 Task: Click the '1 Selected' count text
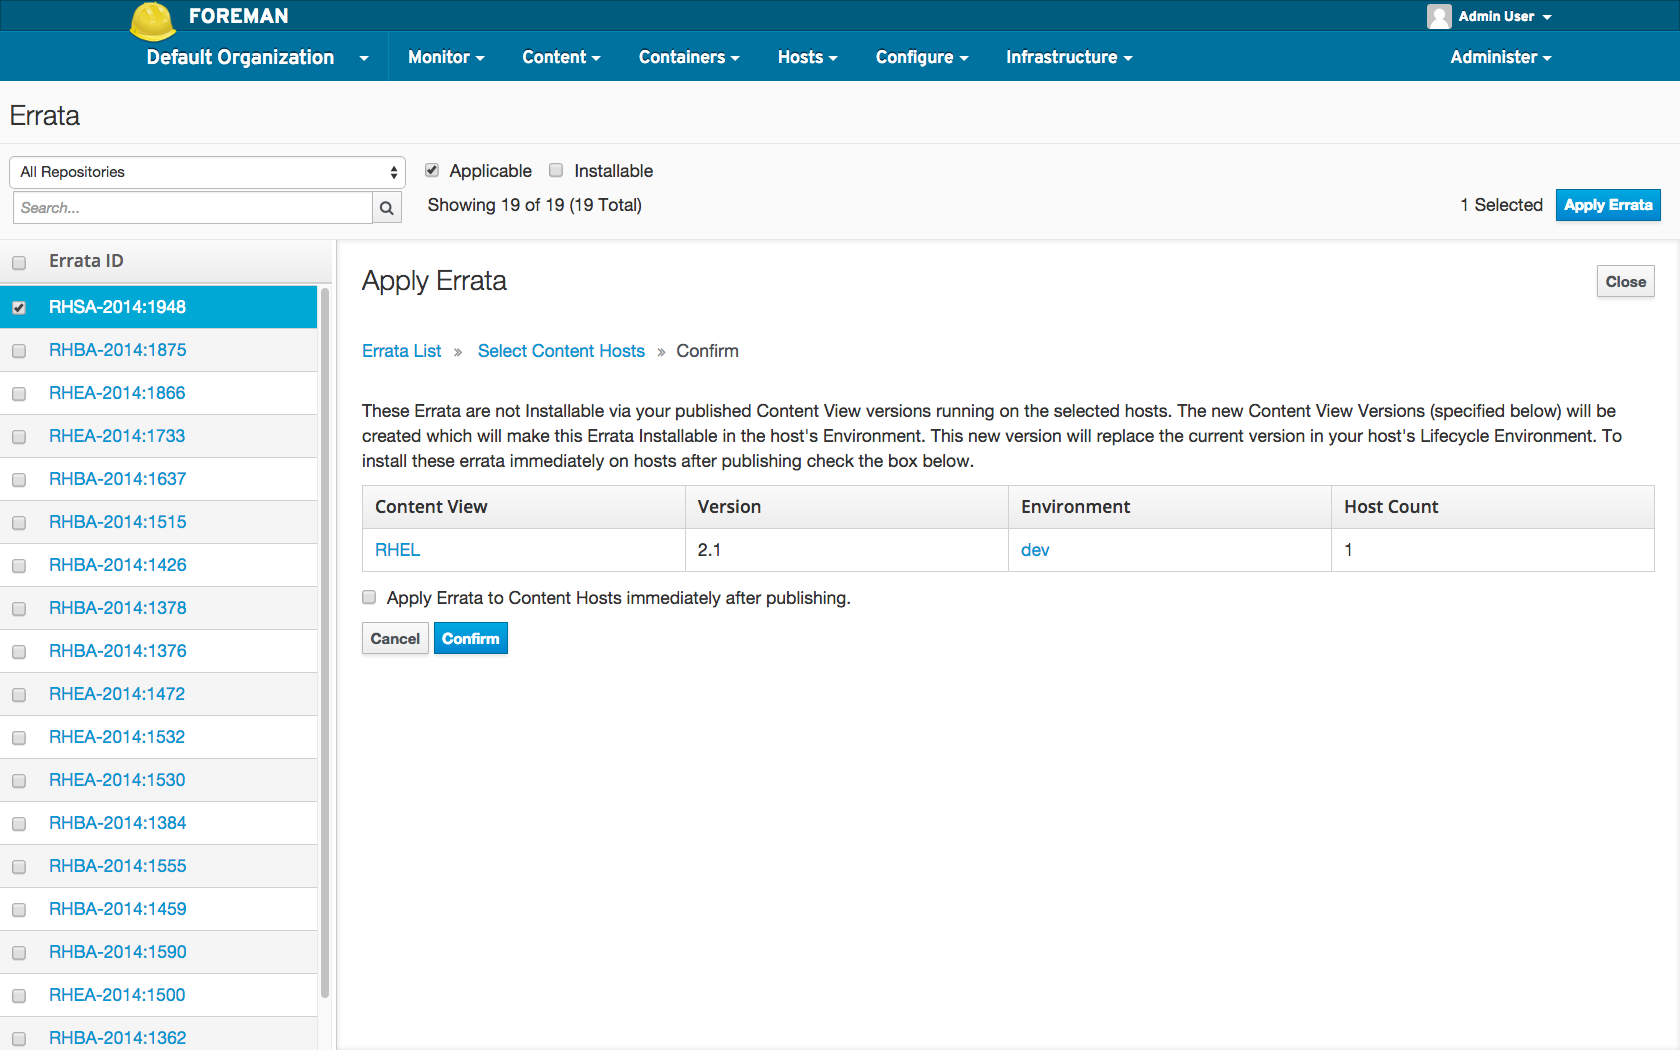(x=1501, y=205)
